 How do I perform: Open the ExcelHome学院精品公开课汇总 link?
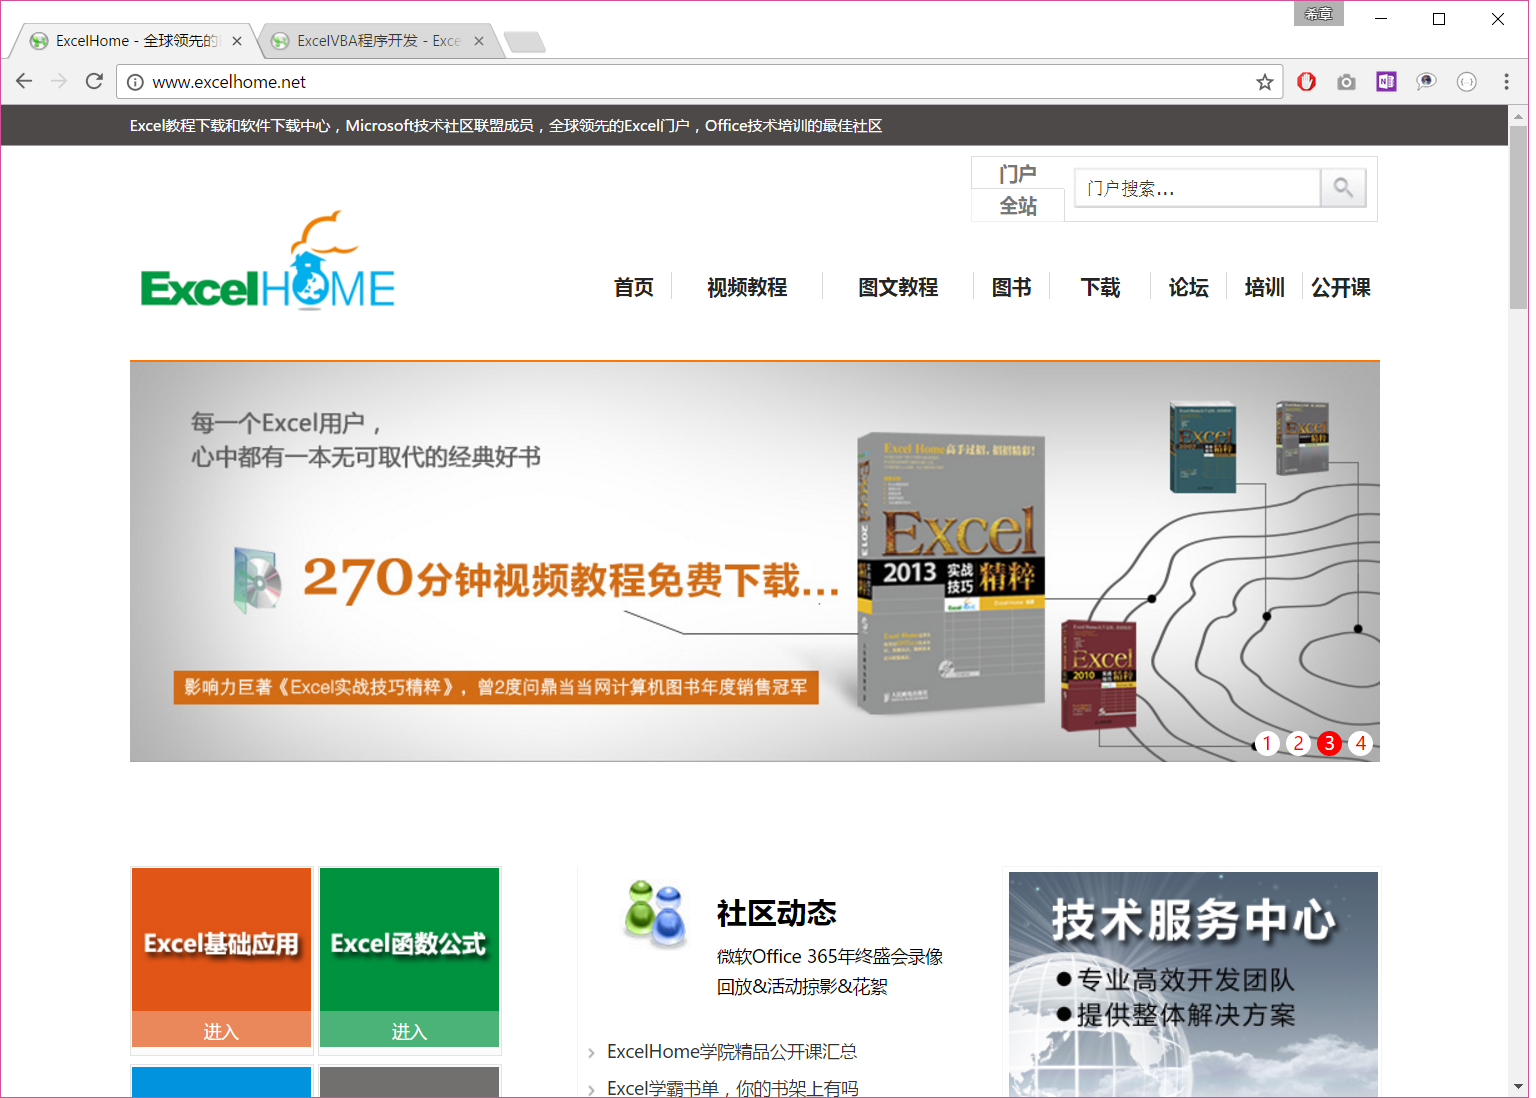tap(731, 1052)
